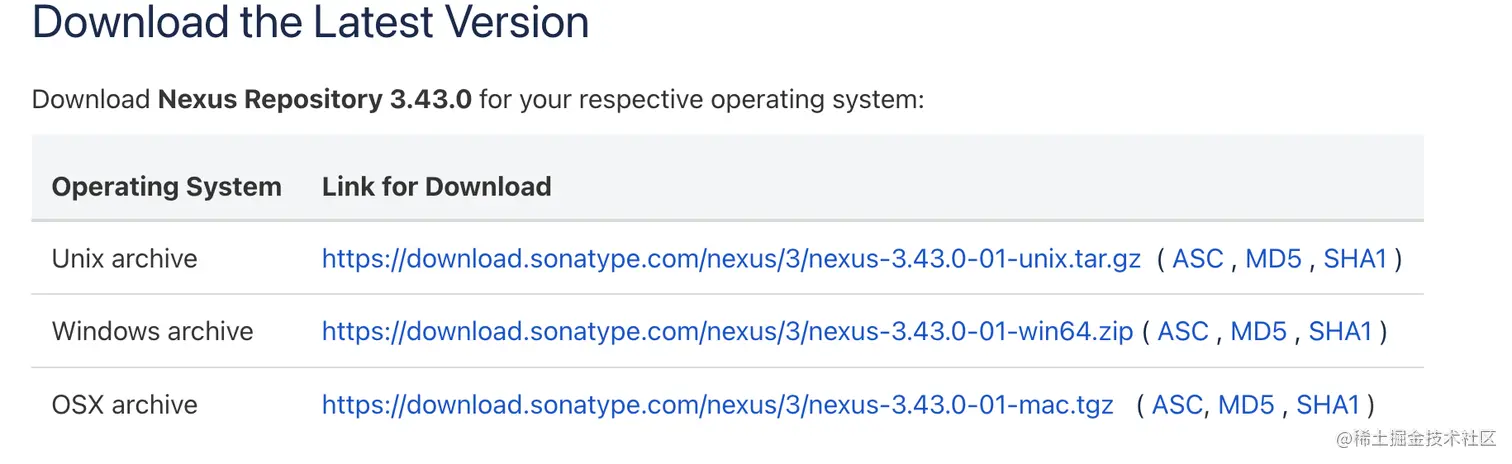The image size is (1512, 464).
Task: Open the OSX mac.tgz download link
Action: 717,405
